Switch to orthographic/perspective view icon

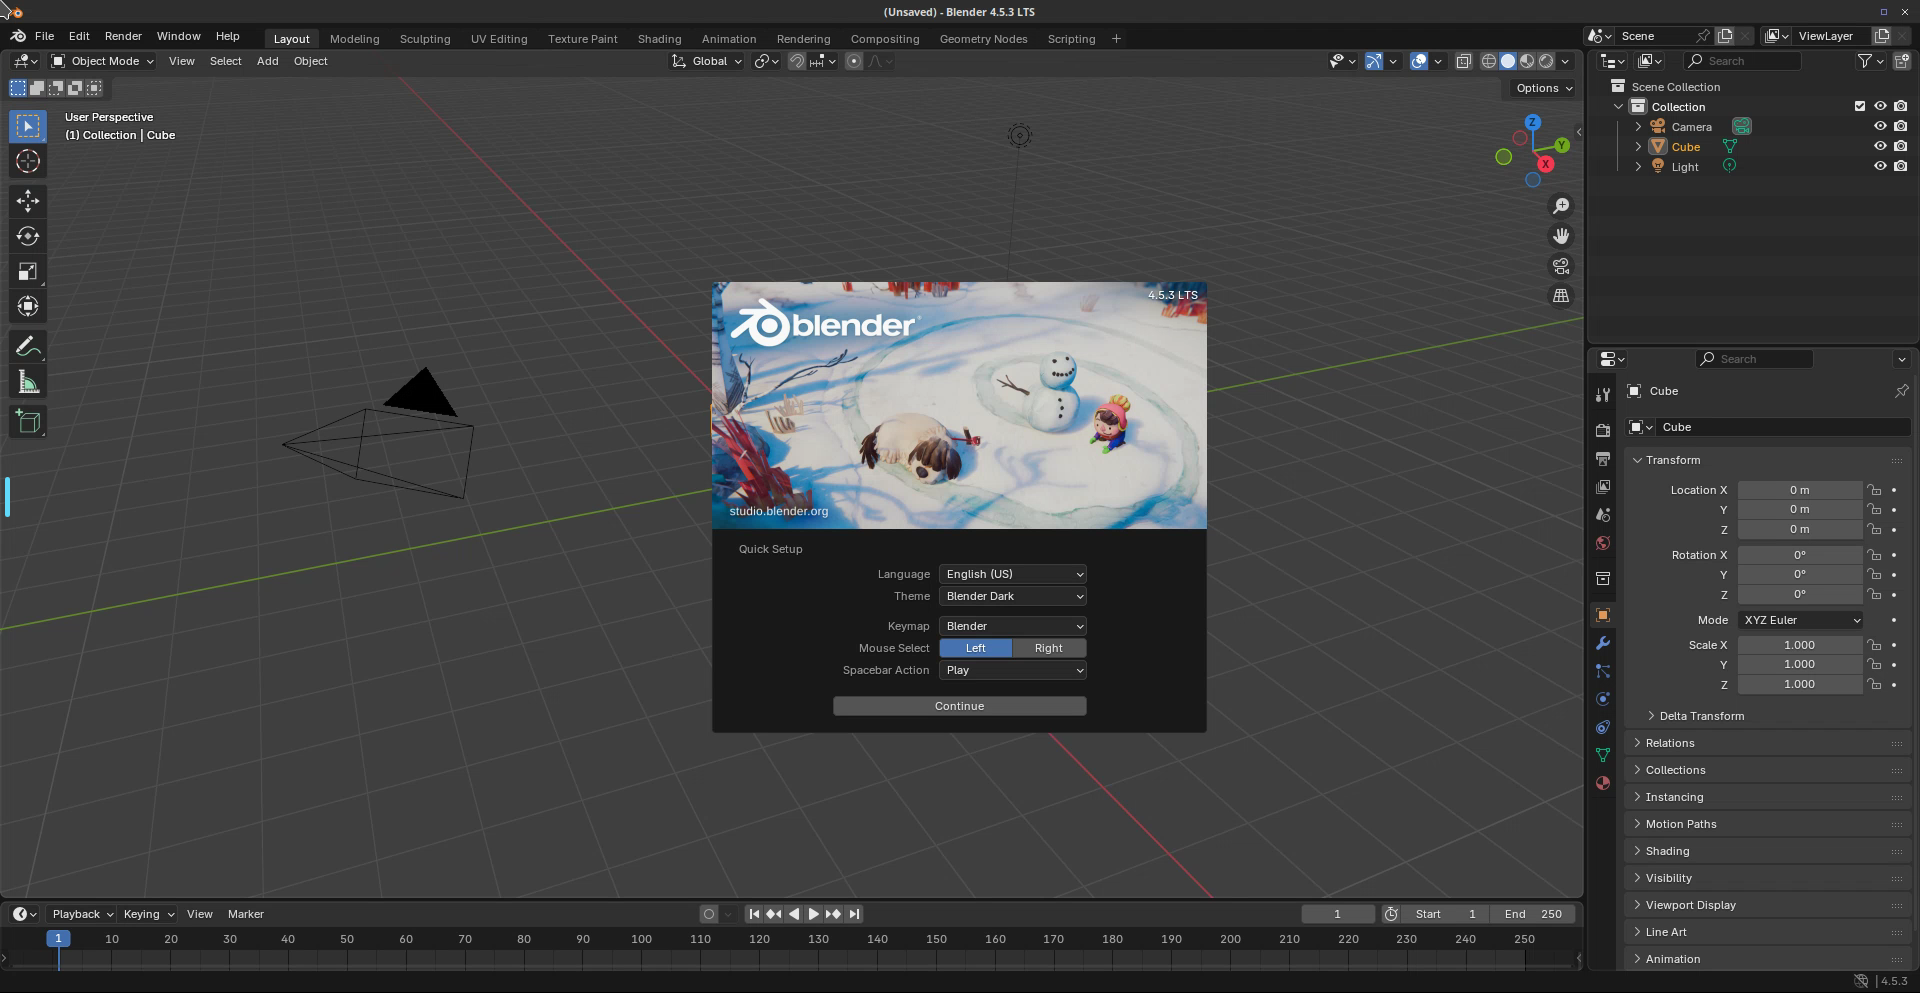click(1560, 296)
